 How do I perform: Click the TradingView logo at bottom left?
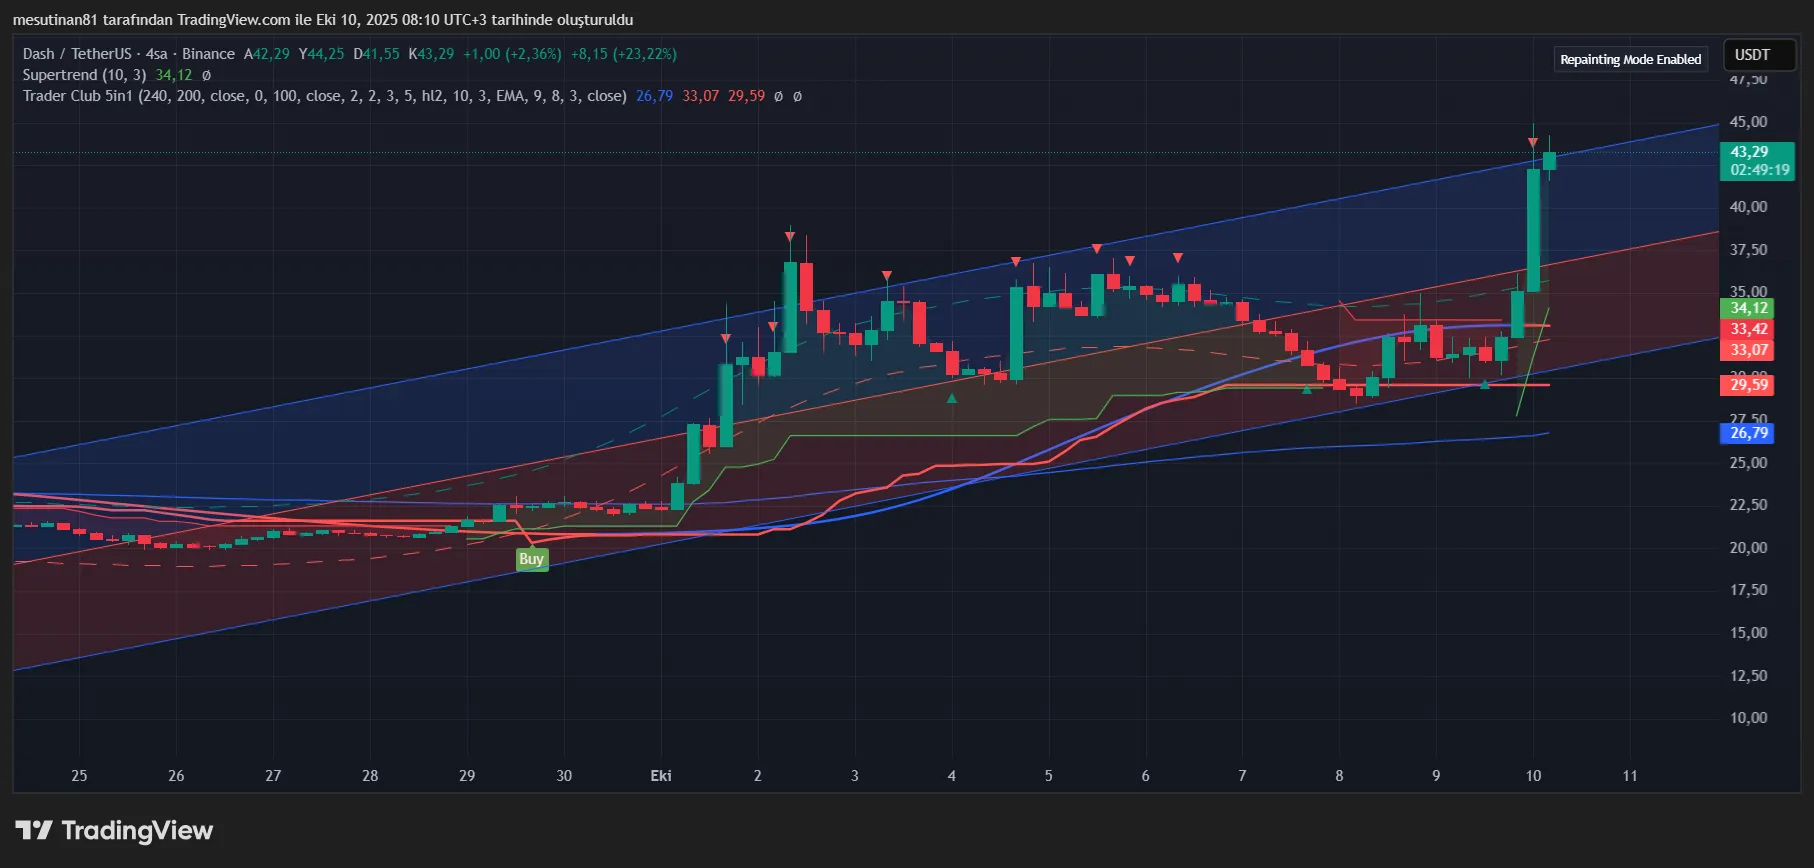pos(114,831)
